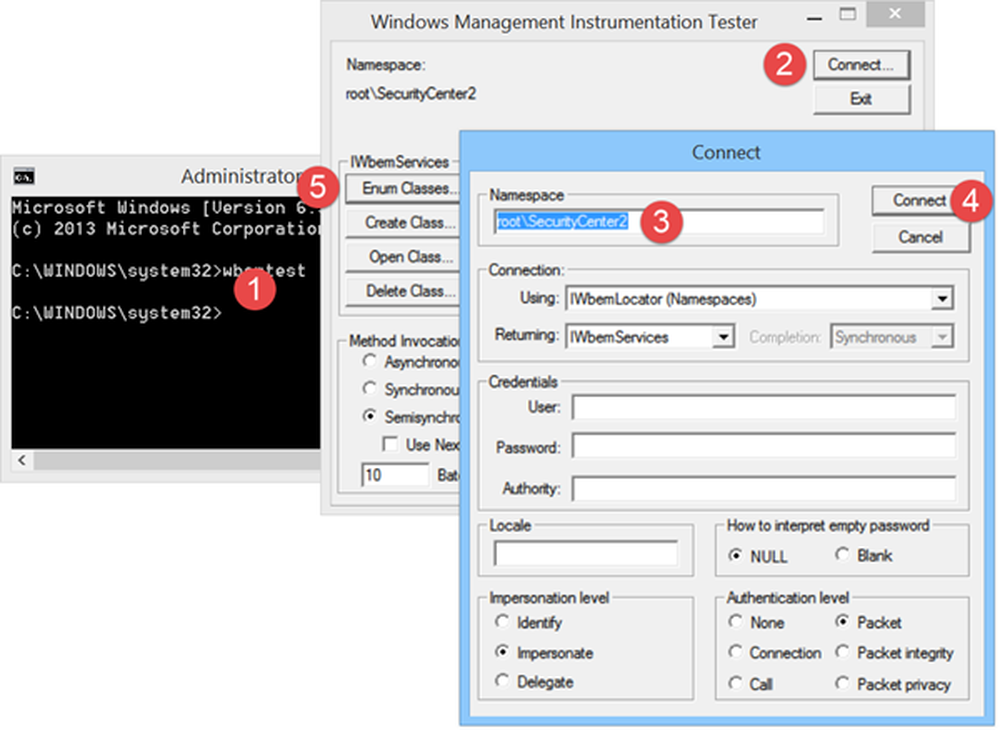
Task: Select the Delegate impersonation level
Action: [x=502, y=682]
